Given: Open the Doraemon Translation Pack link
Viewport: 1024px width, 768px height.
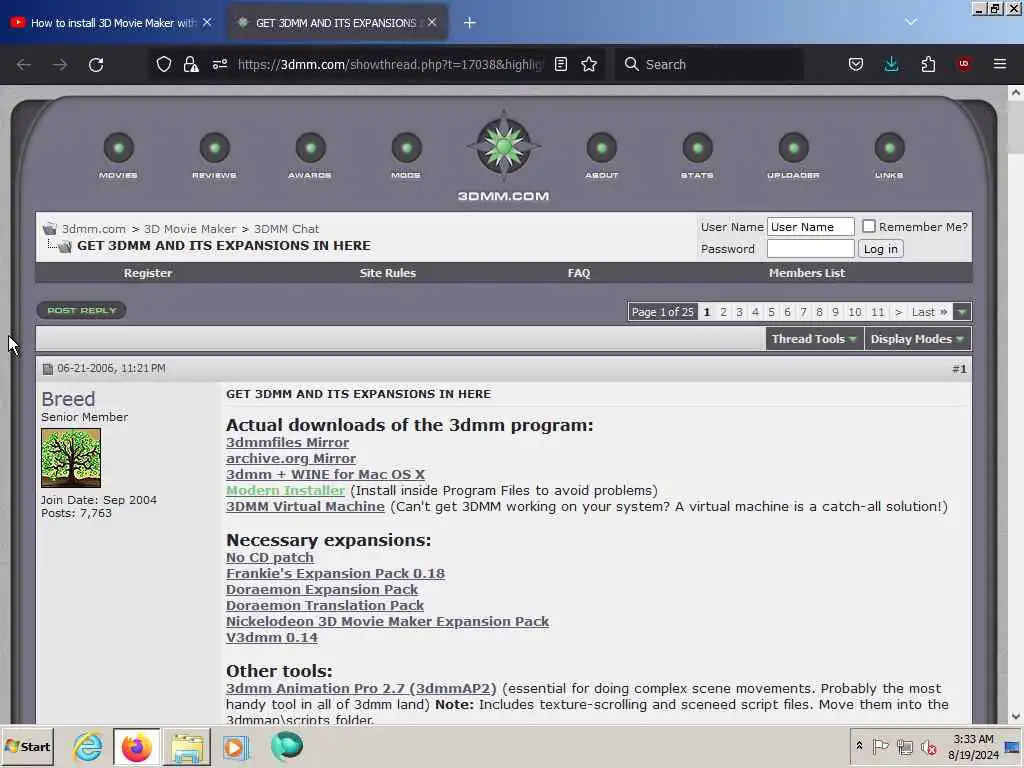Looking at the screenshot, I should 325,605.
